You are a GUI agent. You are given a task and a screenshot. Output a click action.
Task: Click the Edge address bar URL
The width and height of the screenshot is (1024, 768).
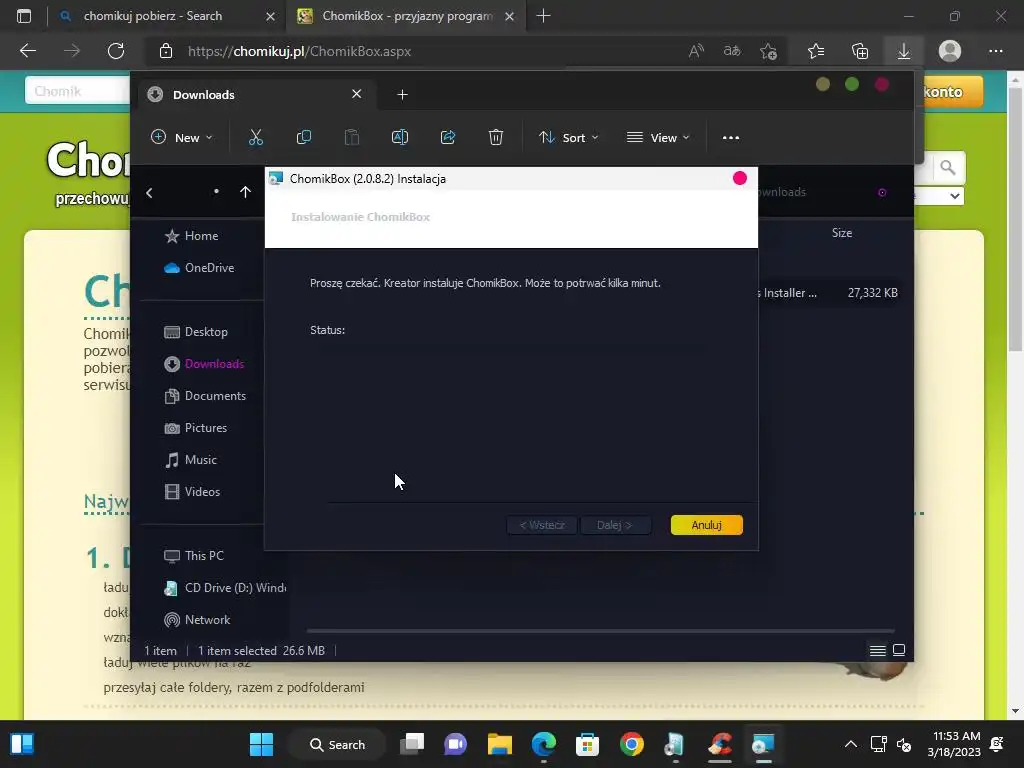(299, 51)
